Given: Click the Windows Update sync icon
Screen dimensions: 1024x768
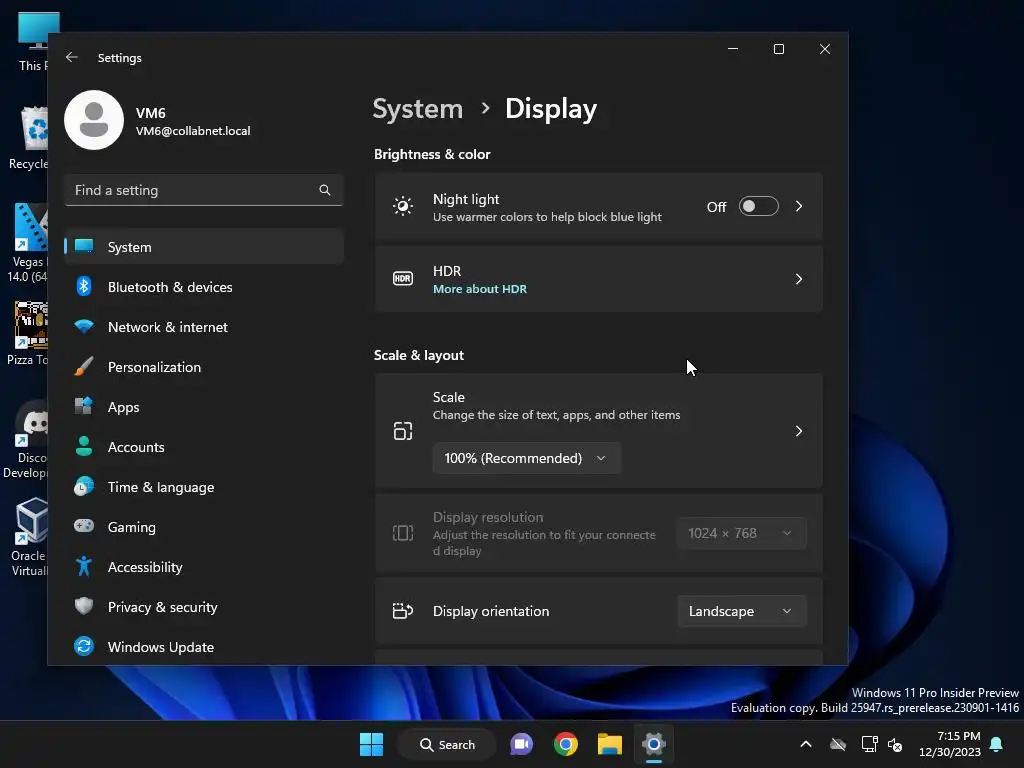Looking at the screenshot, I should [x=84, y=647].
